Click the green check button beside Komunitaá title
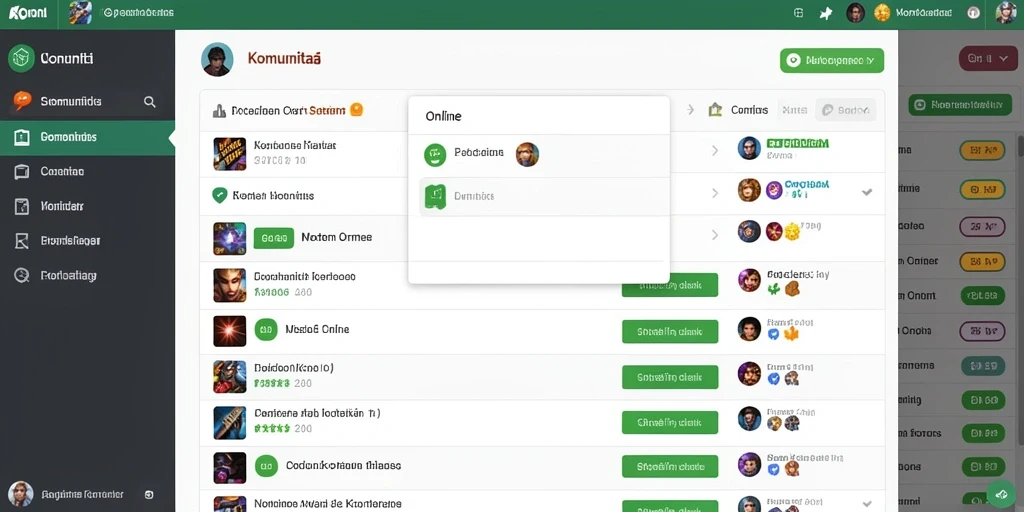Screen dimensions: 1024x512 [831, 60]
